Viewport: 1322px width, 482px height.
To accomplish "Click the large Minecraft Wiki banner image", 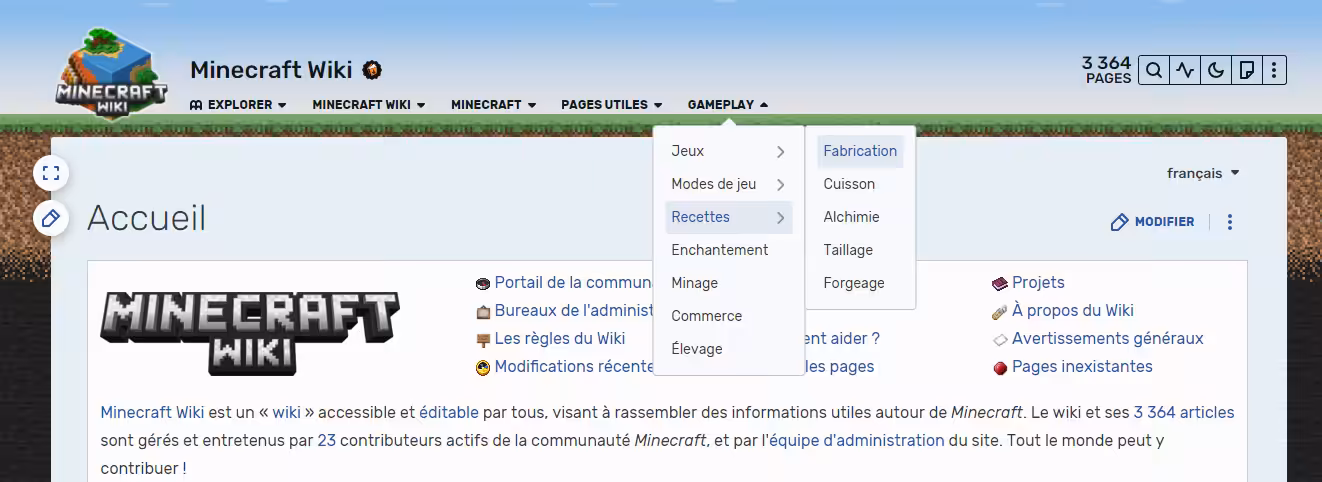I will (250, 332).
